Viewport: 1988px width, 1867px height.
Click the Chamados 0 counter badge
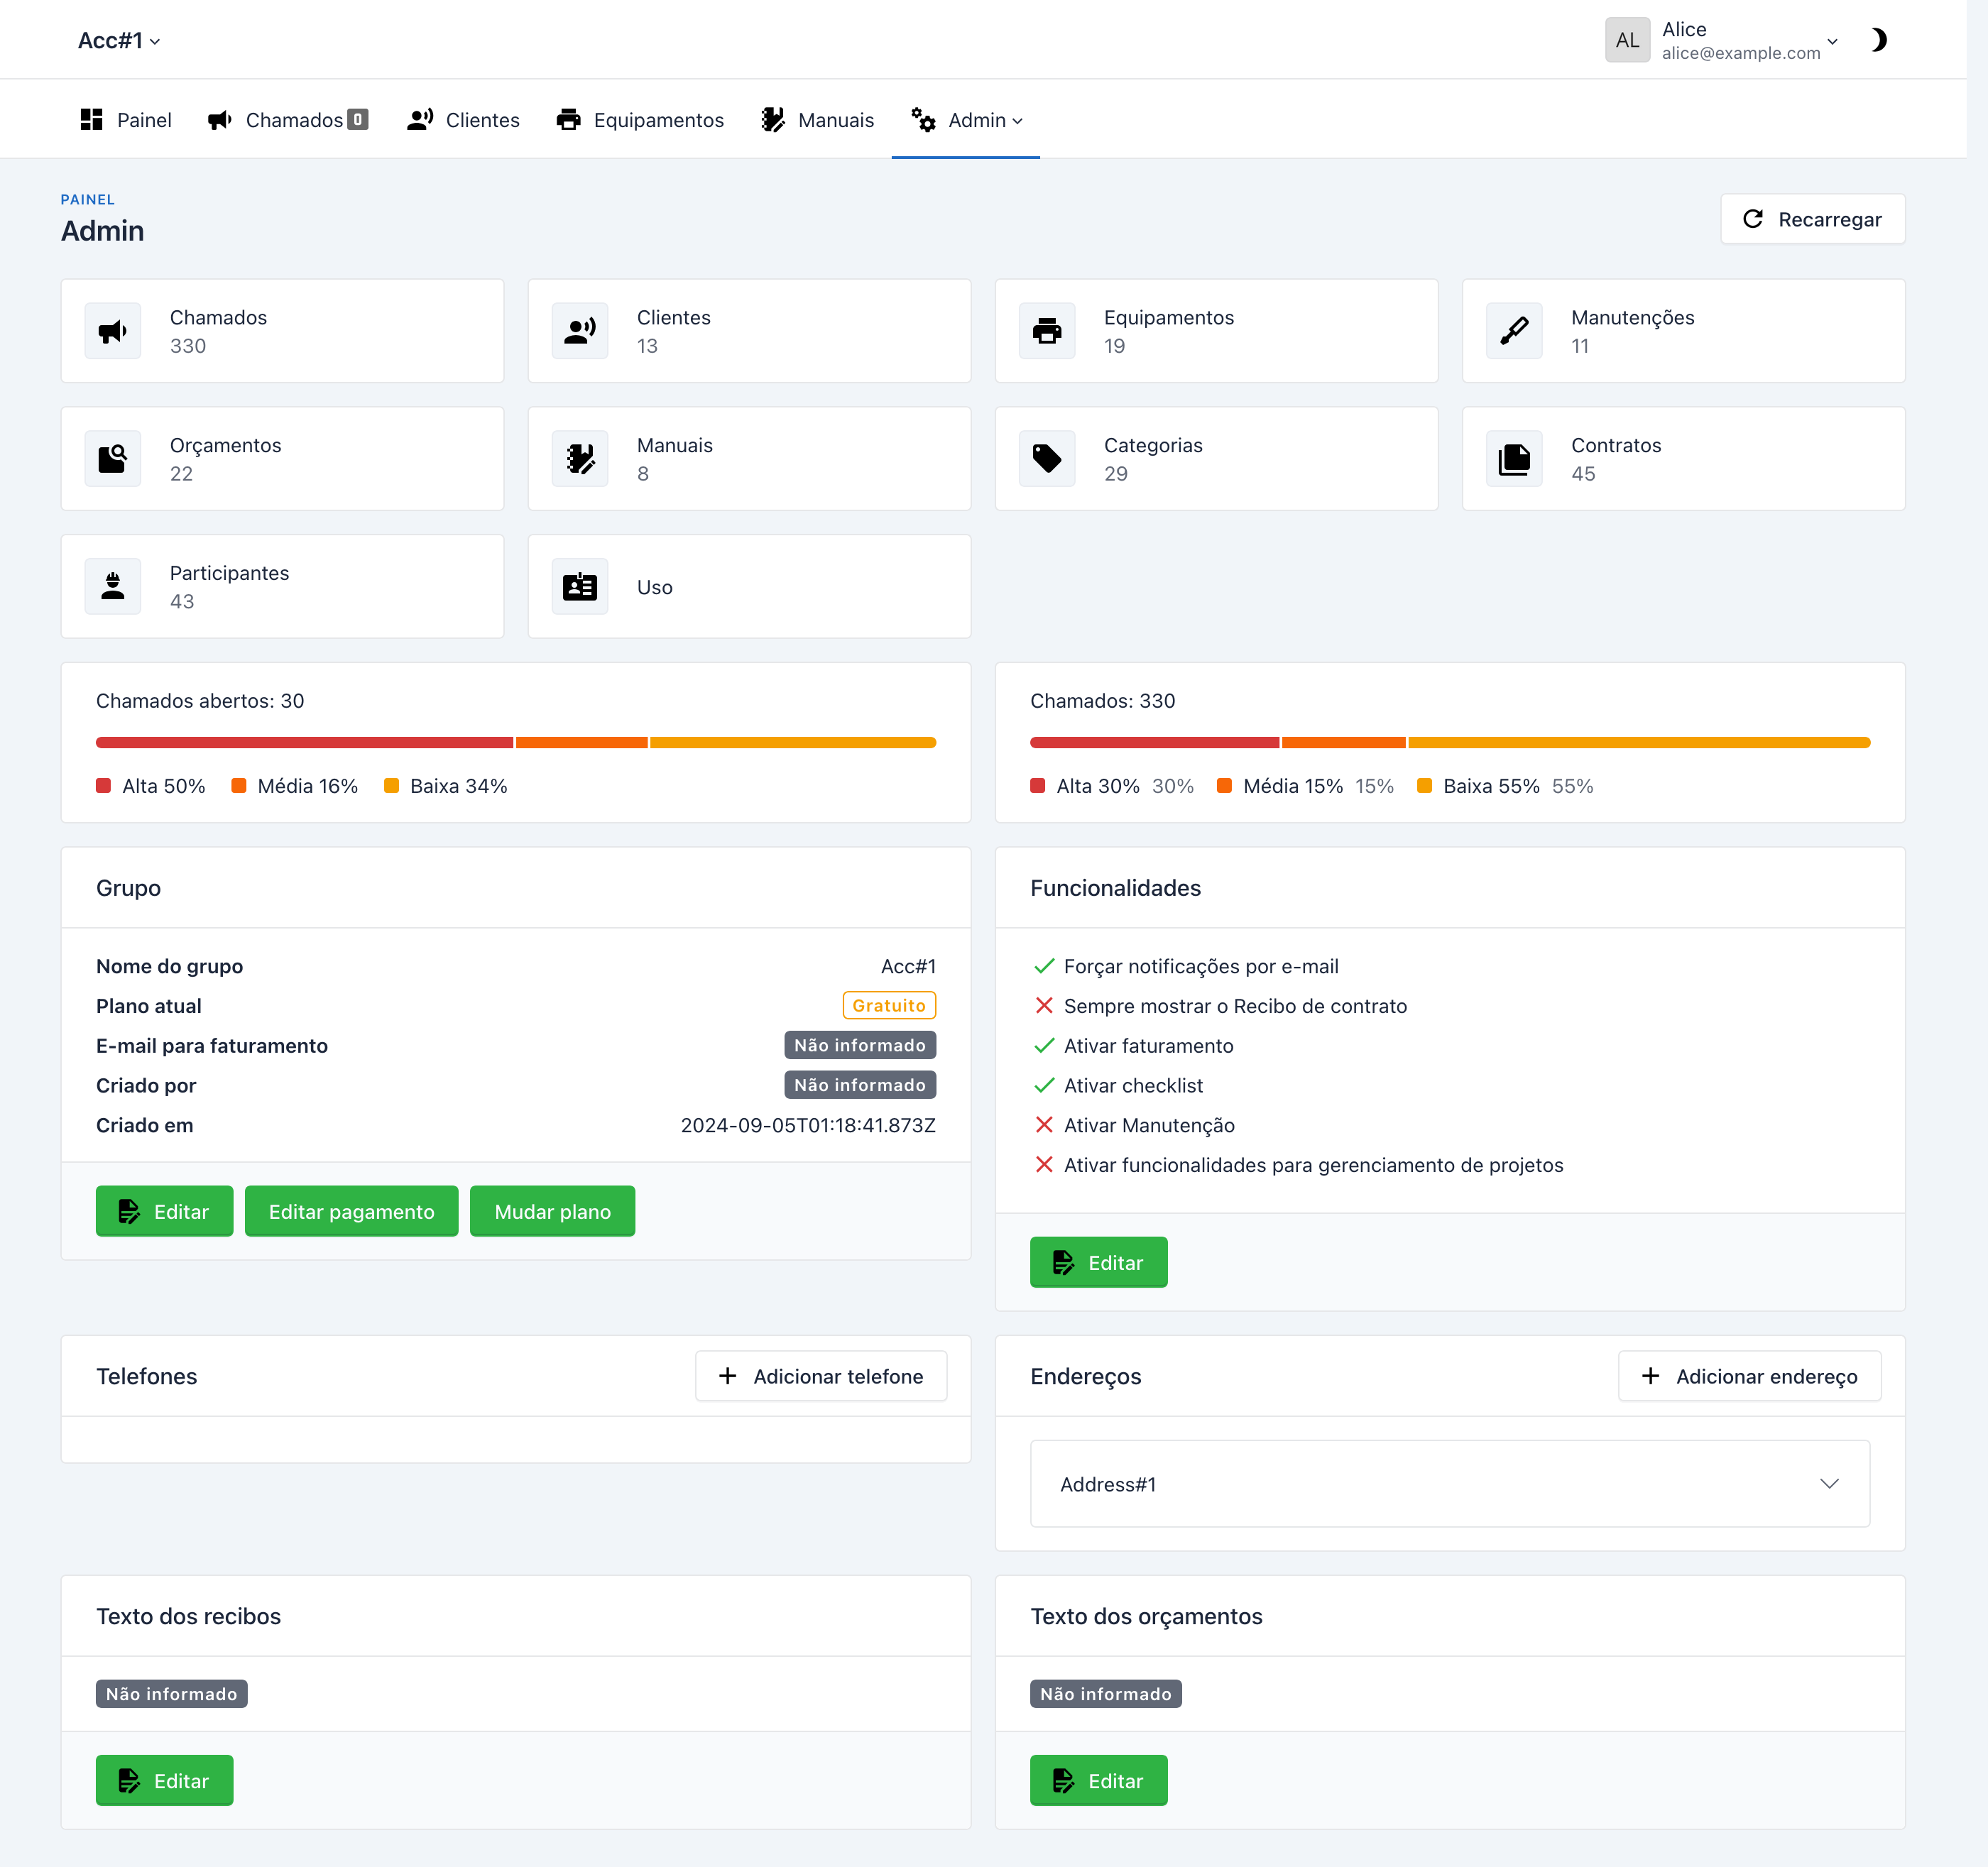click(357, 120)
